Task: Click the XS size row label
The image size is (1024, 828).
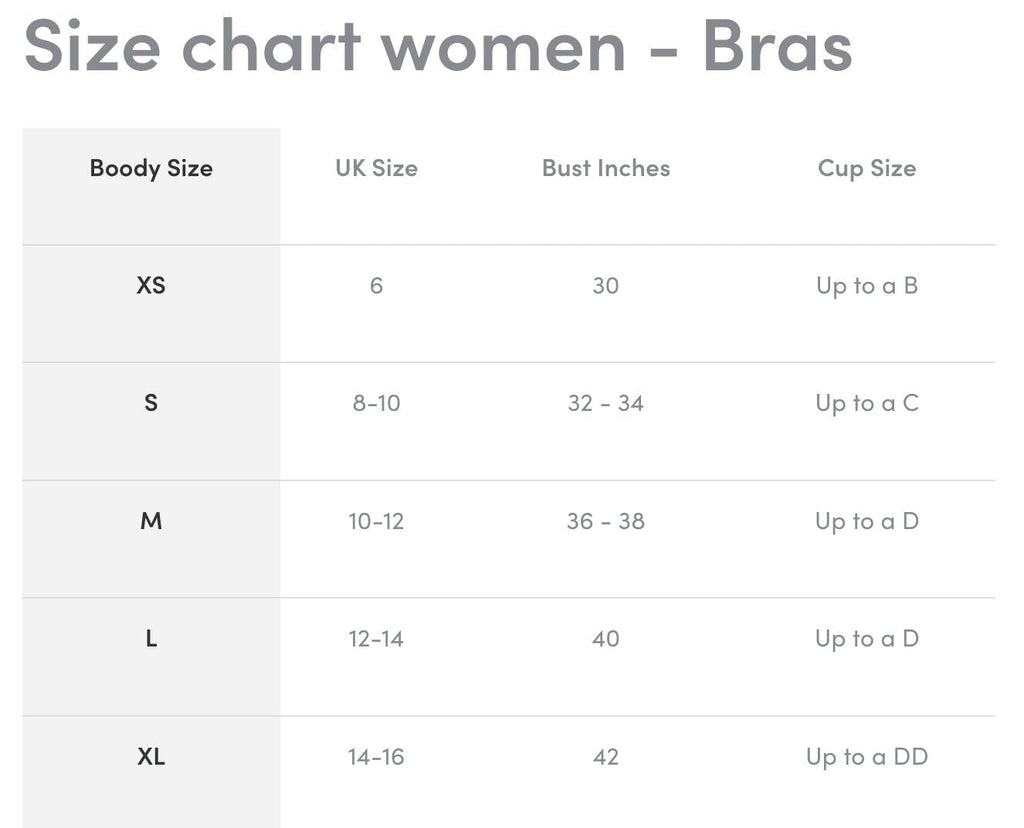Action: [151, 286]
